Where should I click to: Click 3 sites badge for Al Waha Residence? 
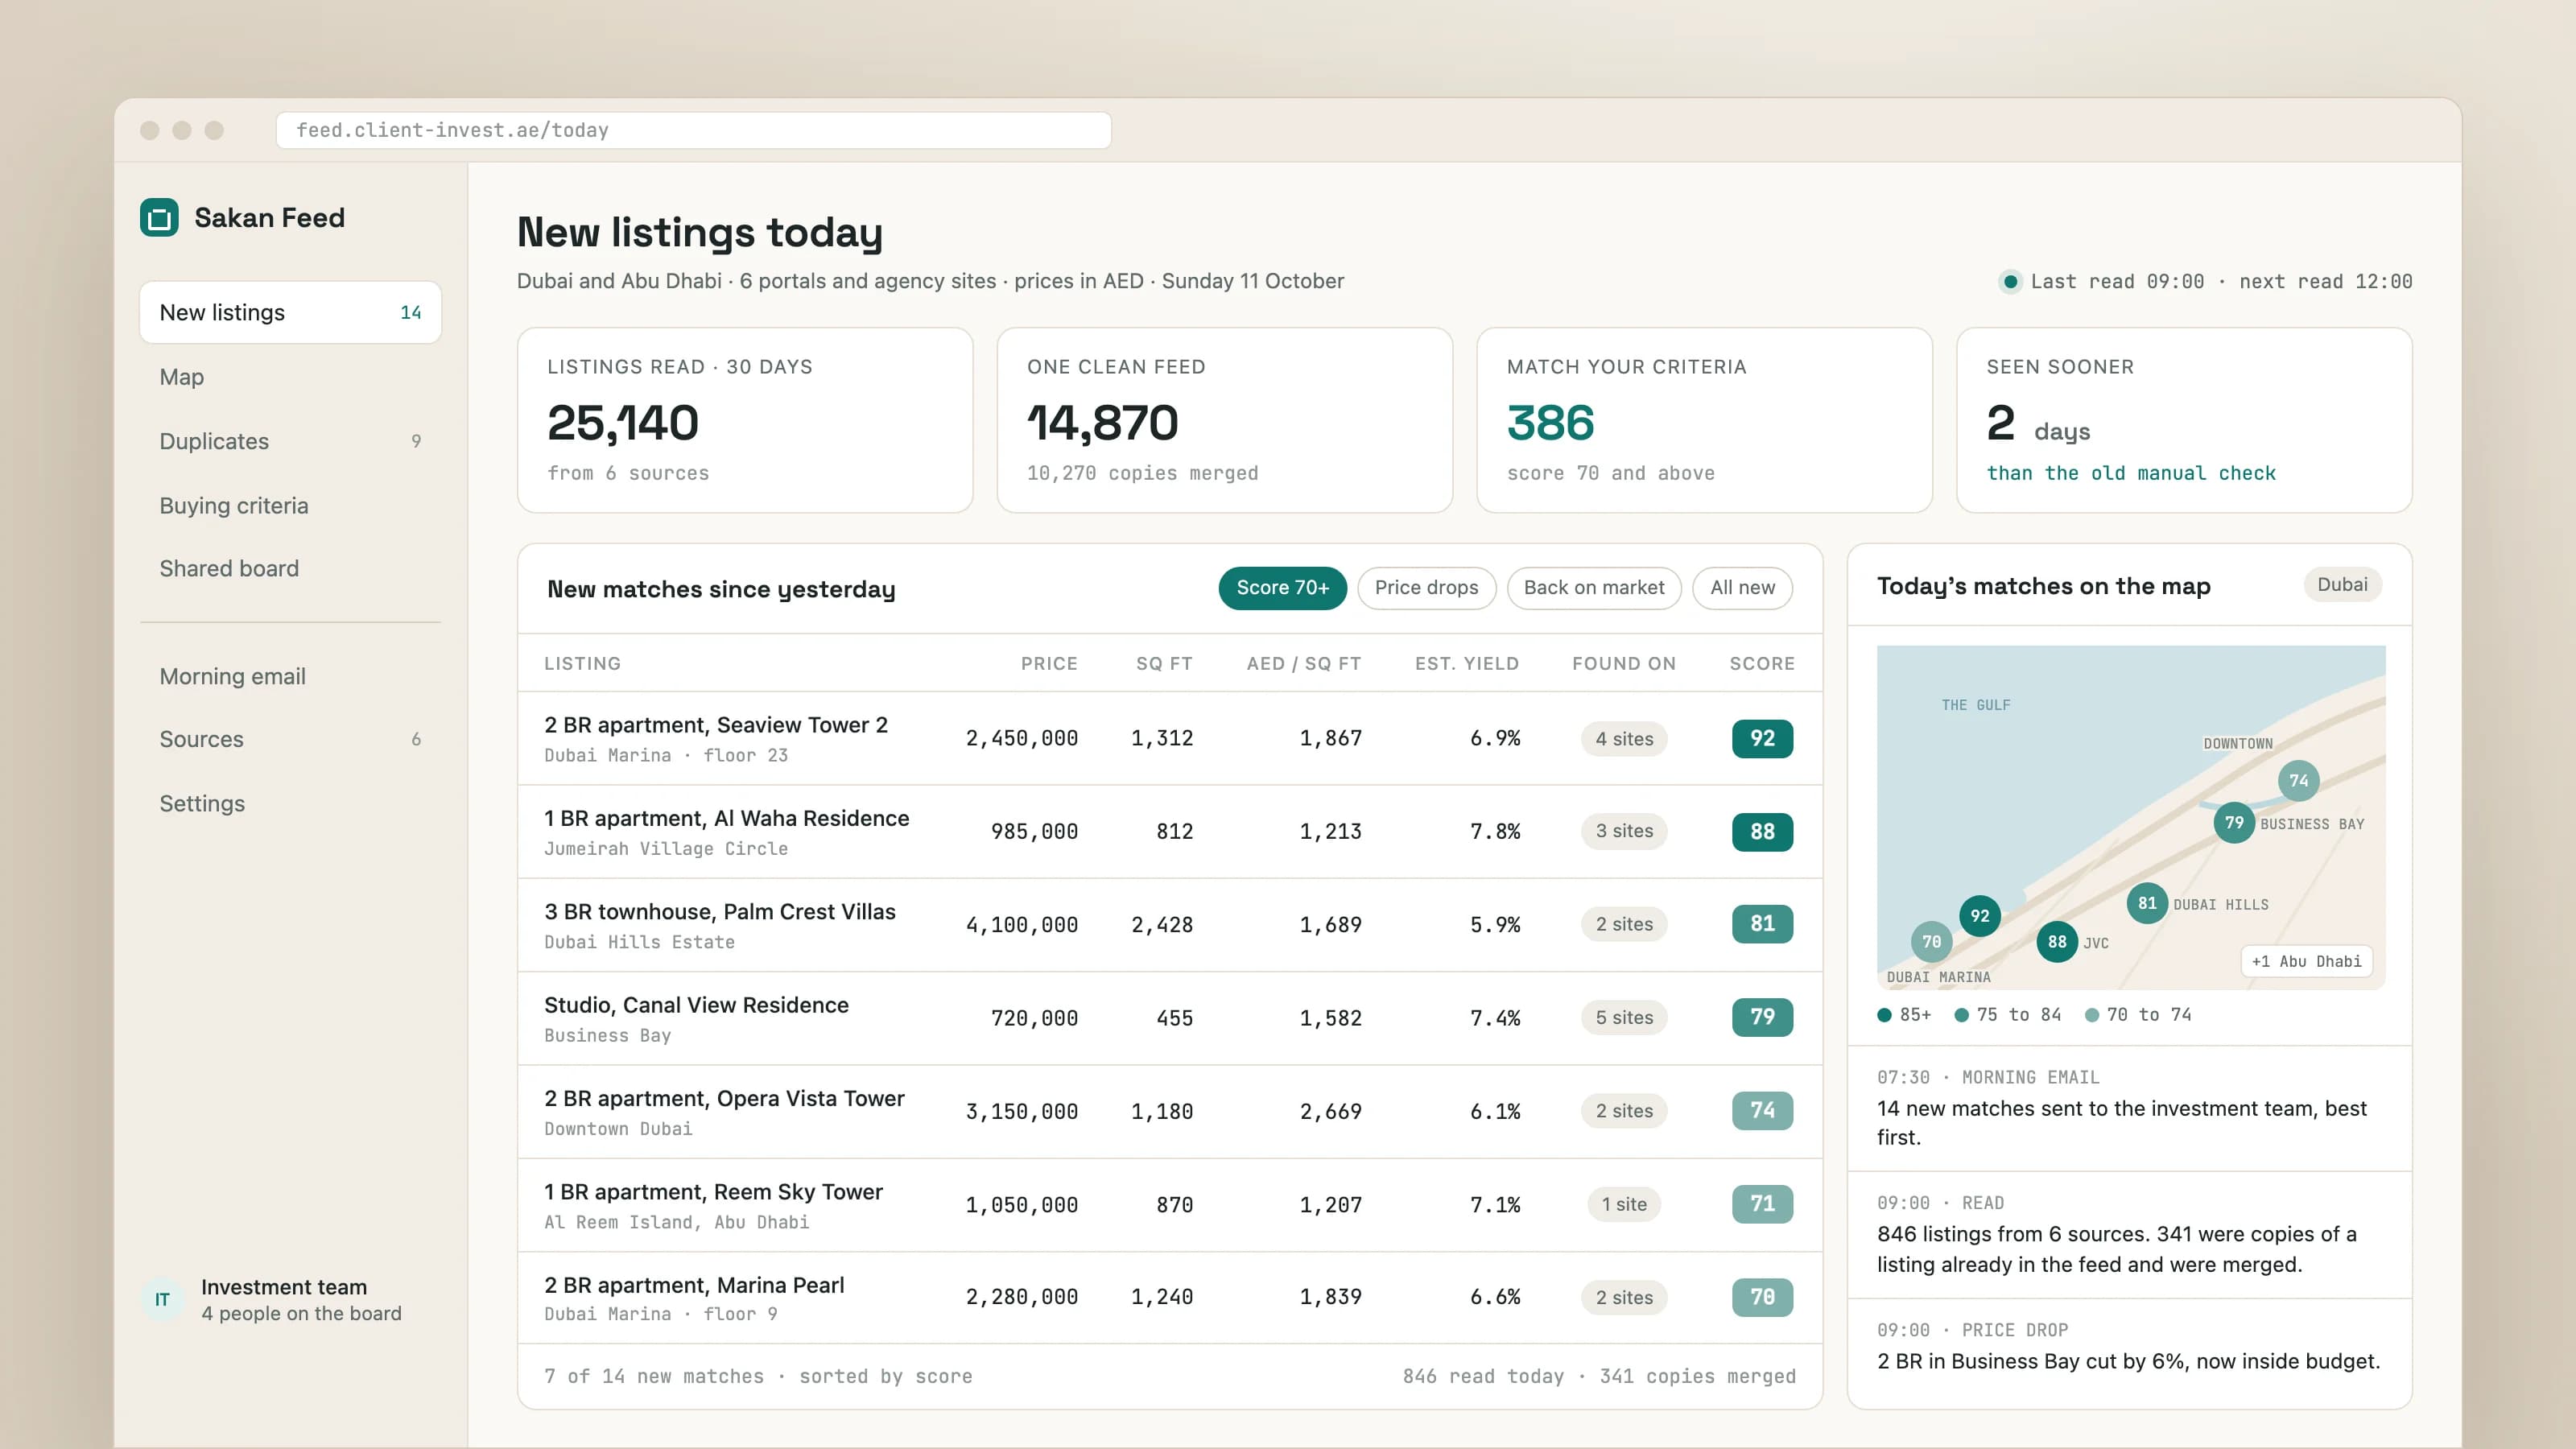point(1624,831)
